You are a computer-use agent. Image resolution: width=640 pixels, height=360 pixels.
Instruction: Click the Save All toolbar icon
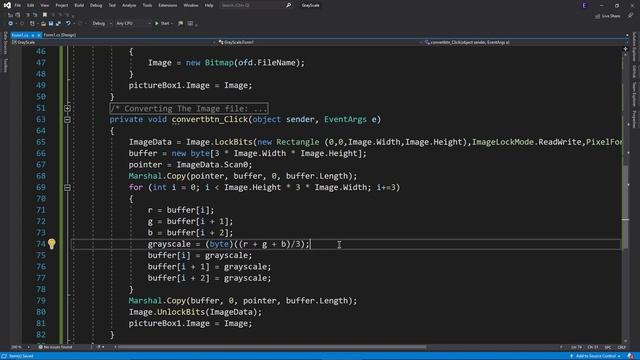click(58, 24)
